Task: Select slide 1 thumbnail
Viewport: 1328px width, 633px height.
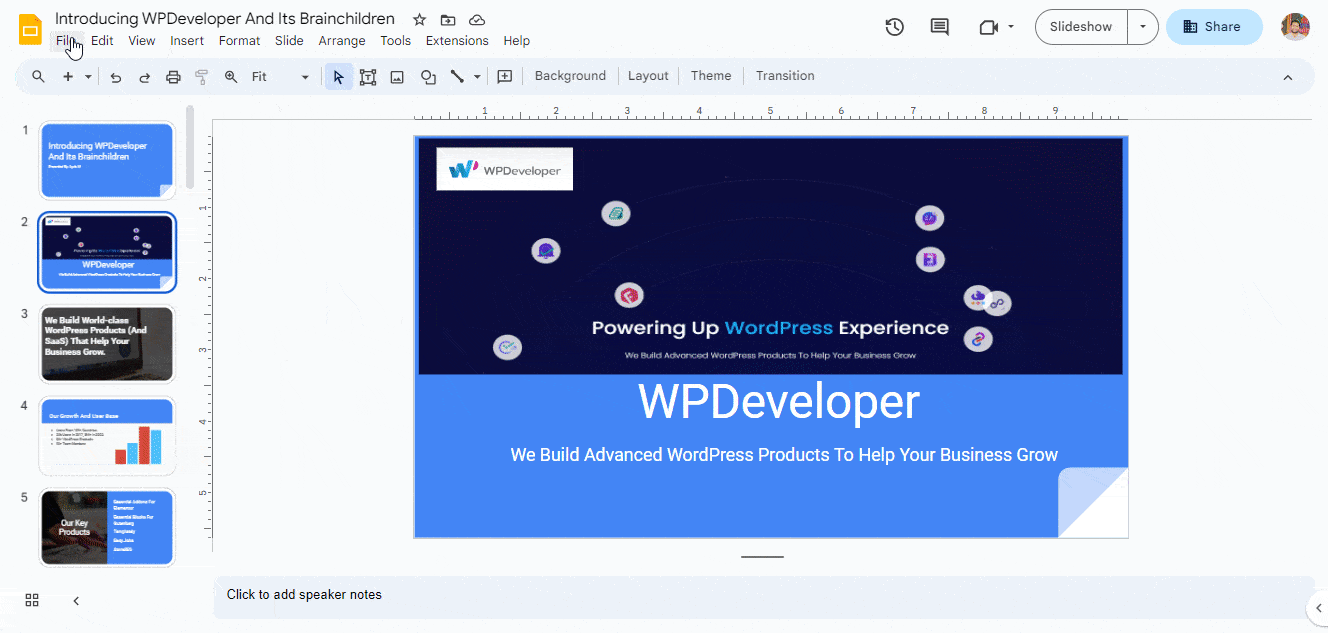Action: tap(107, 160)
